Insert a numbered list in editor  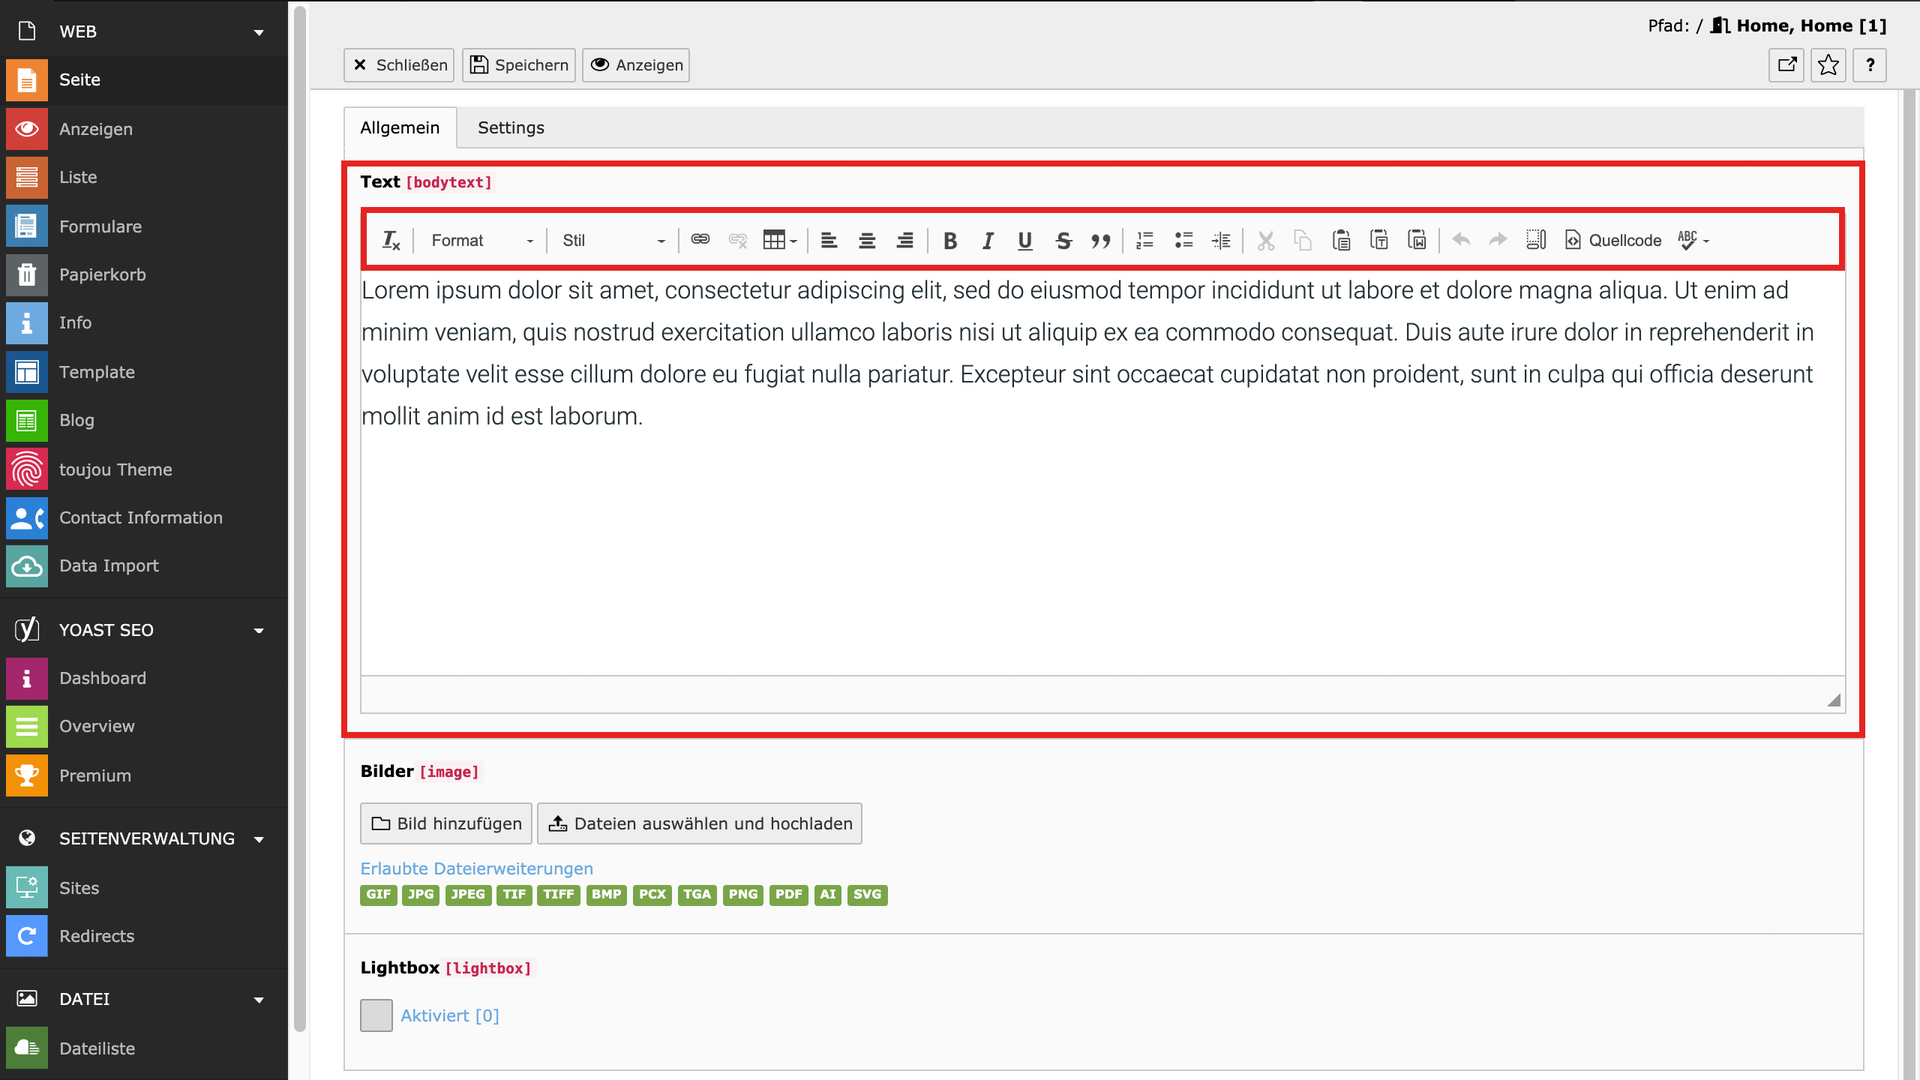tap(1145, 240)
